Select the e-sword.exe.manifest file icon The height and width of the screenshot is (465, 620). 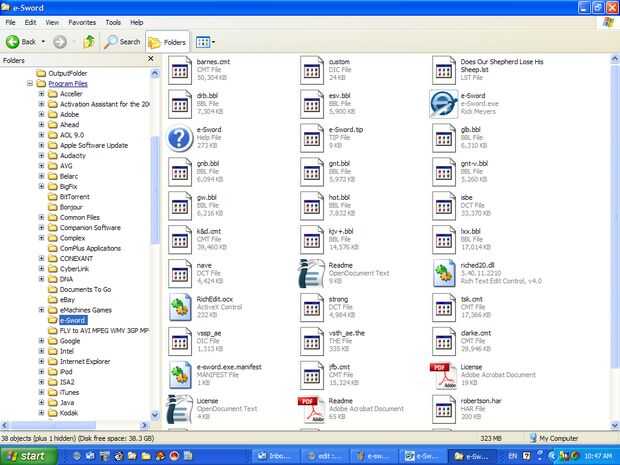pyautogui.click(x=180, y=375)
